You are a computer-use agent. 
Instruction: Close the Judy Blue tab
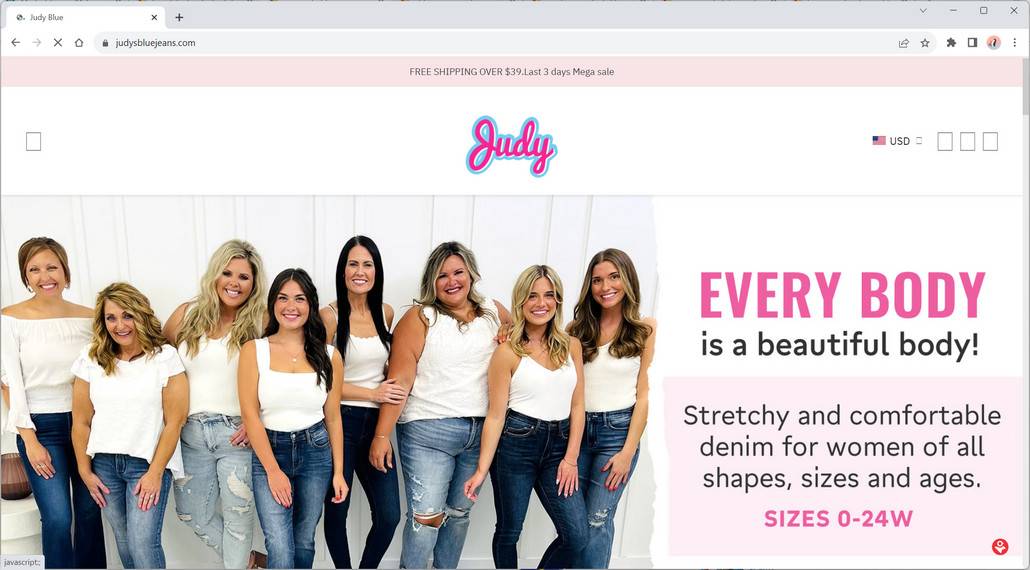coord(154,18)
